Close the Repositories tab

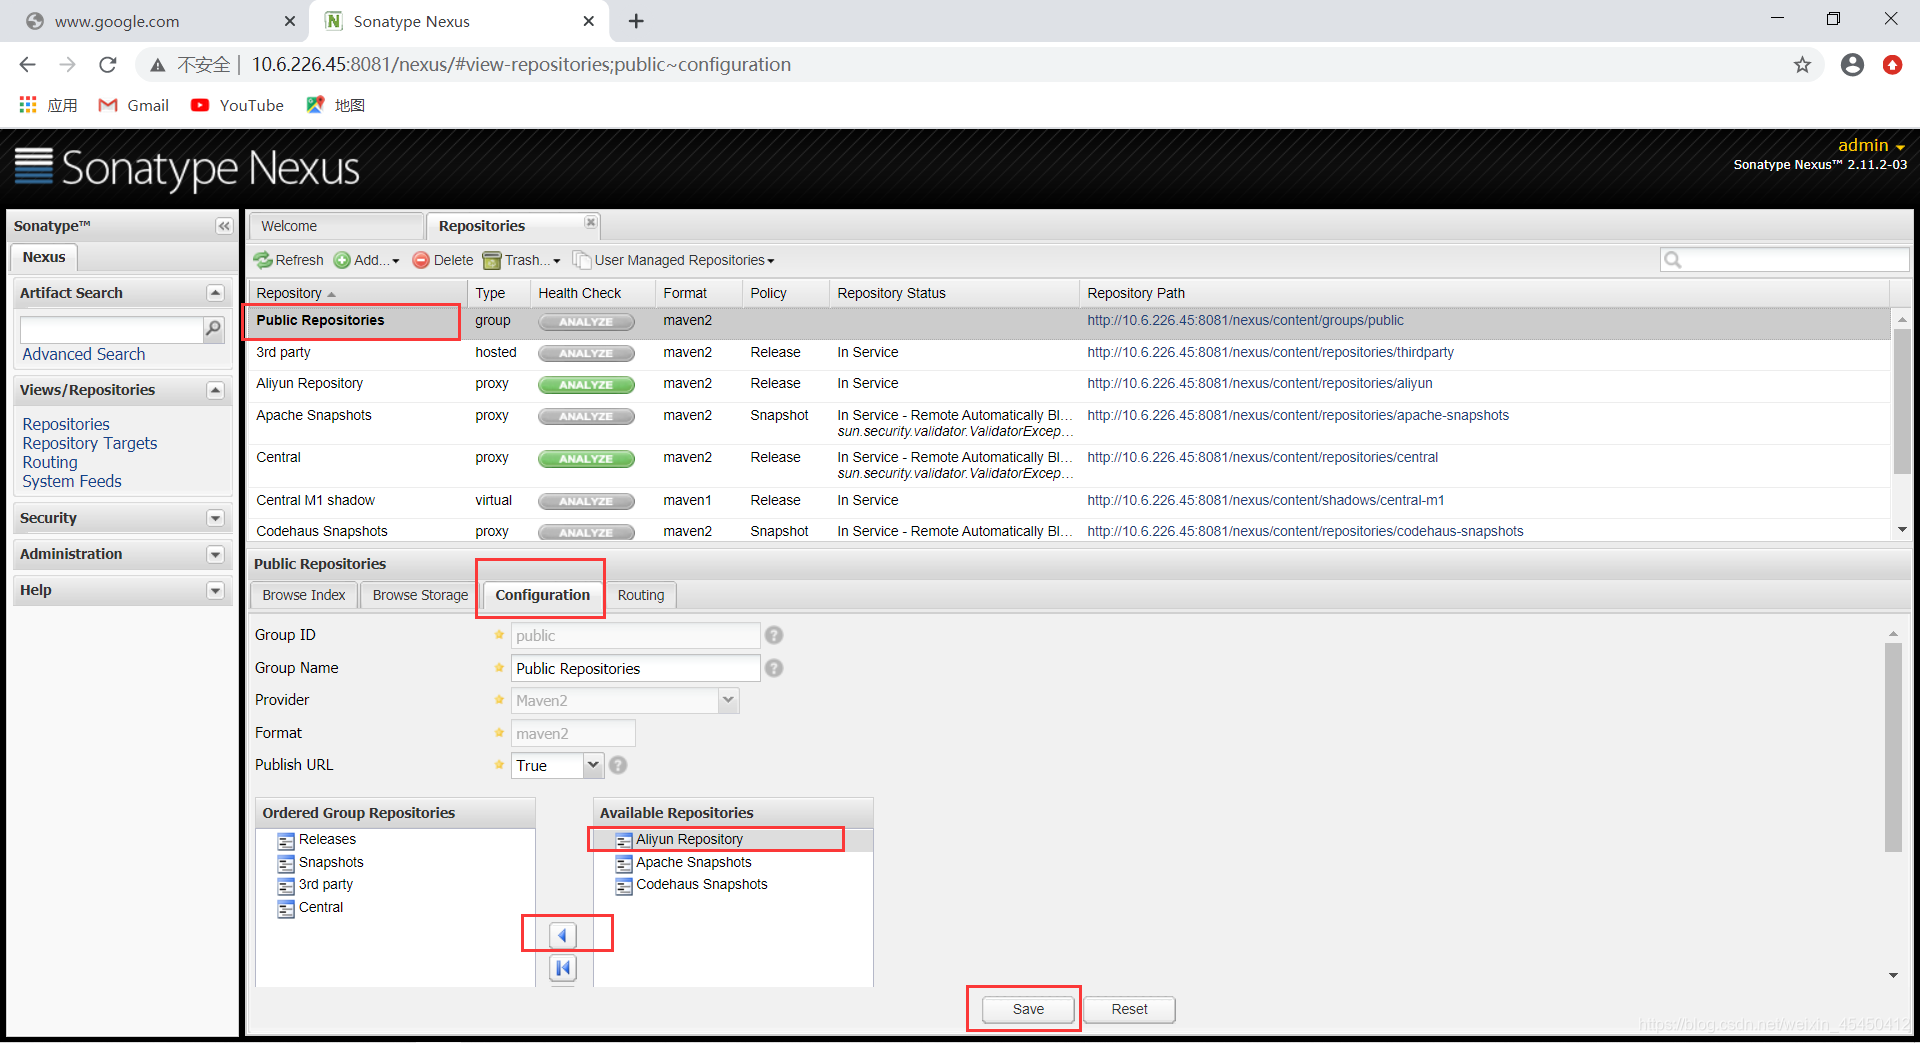591,222
